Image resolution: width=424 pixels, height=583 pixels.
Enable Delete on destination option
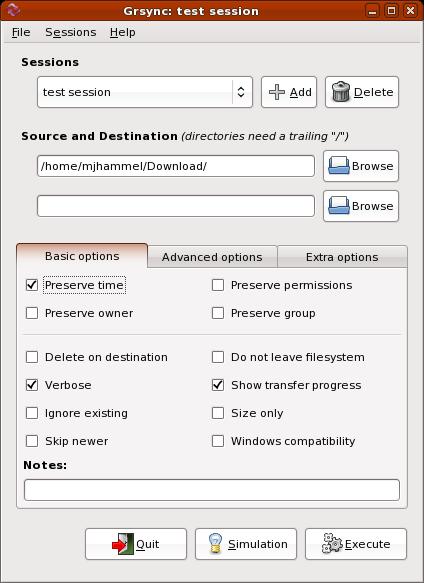[x=32, y=357]
